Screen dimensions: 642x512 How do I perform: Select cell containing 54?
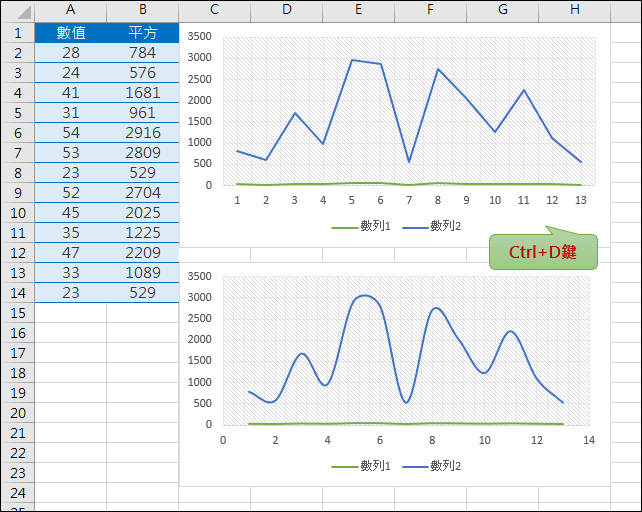70,133
